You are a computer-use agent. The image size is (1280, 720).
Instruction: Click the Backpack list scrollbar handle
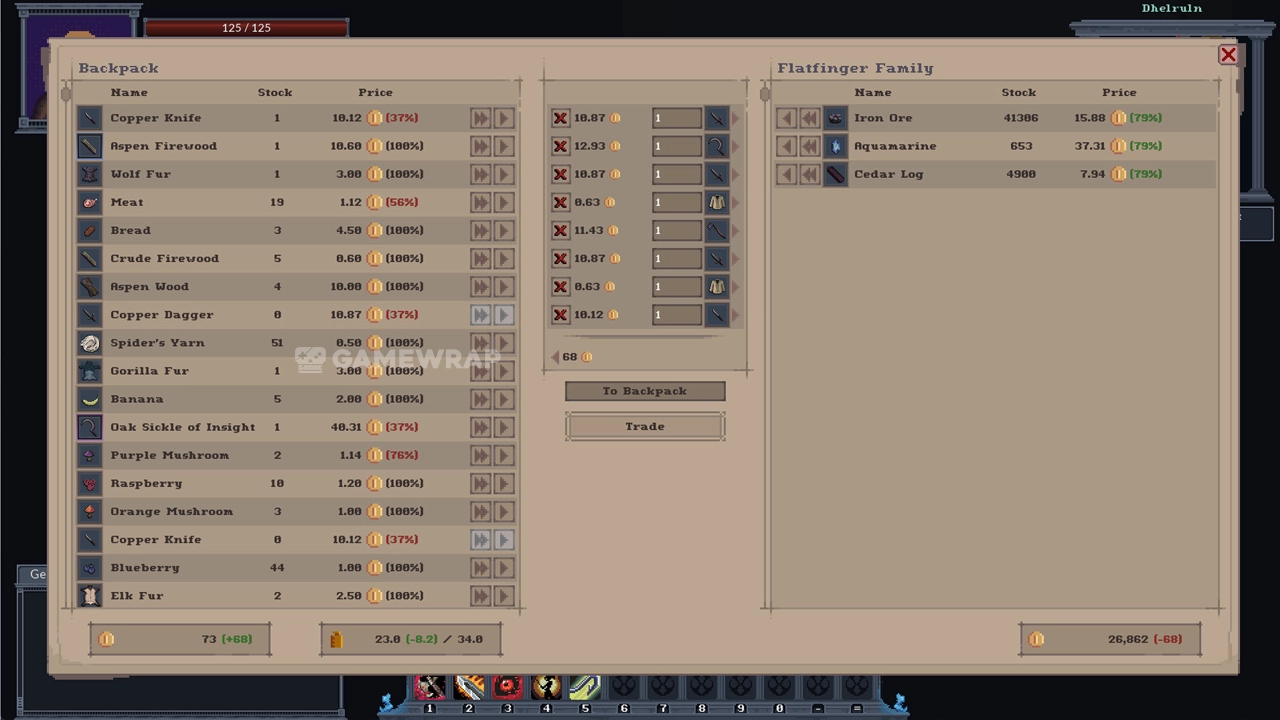[66, 94]
